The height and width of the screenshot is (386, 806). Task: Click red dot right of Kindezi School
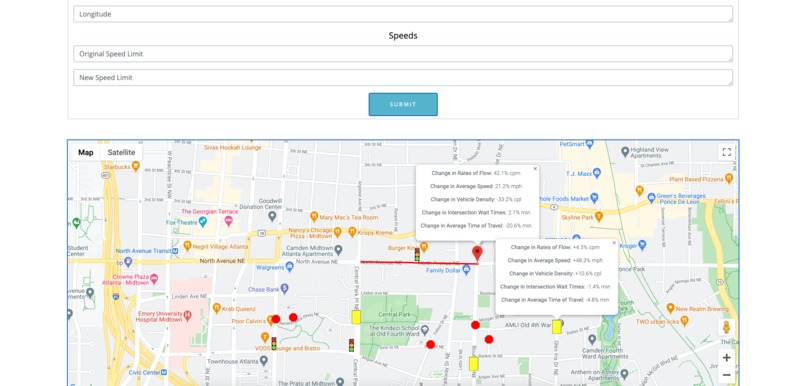[x=430, y=344]
